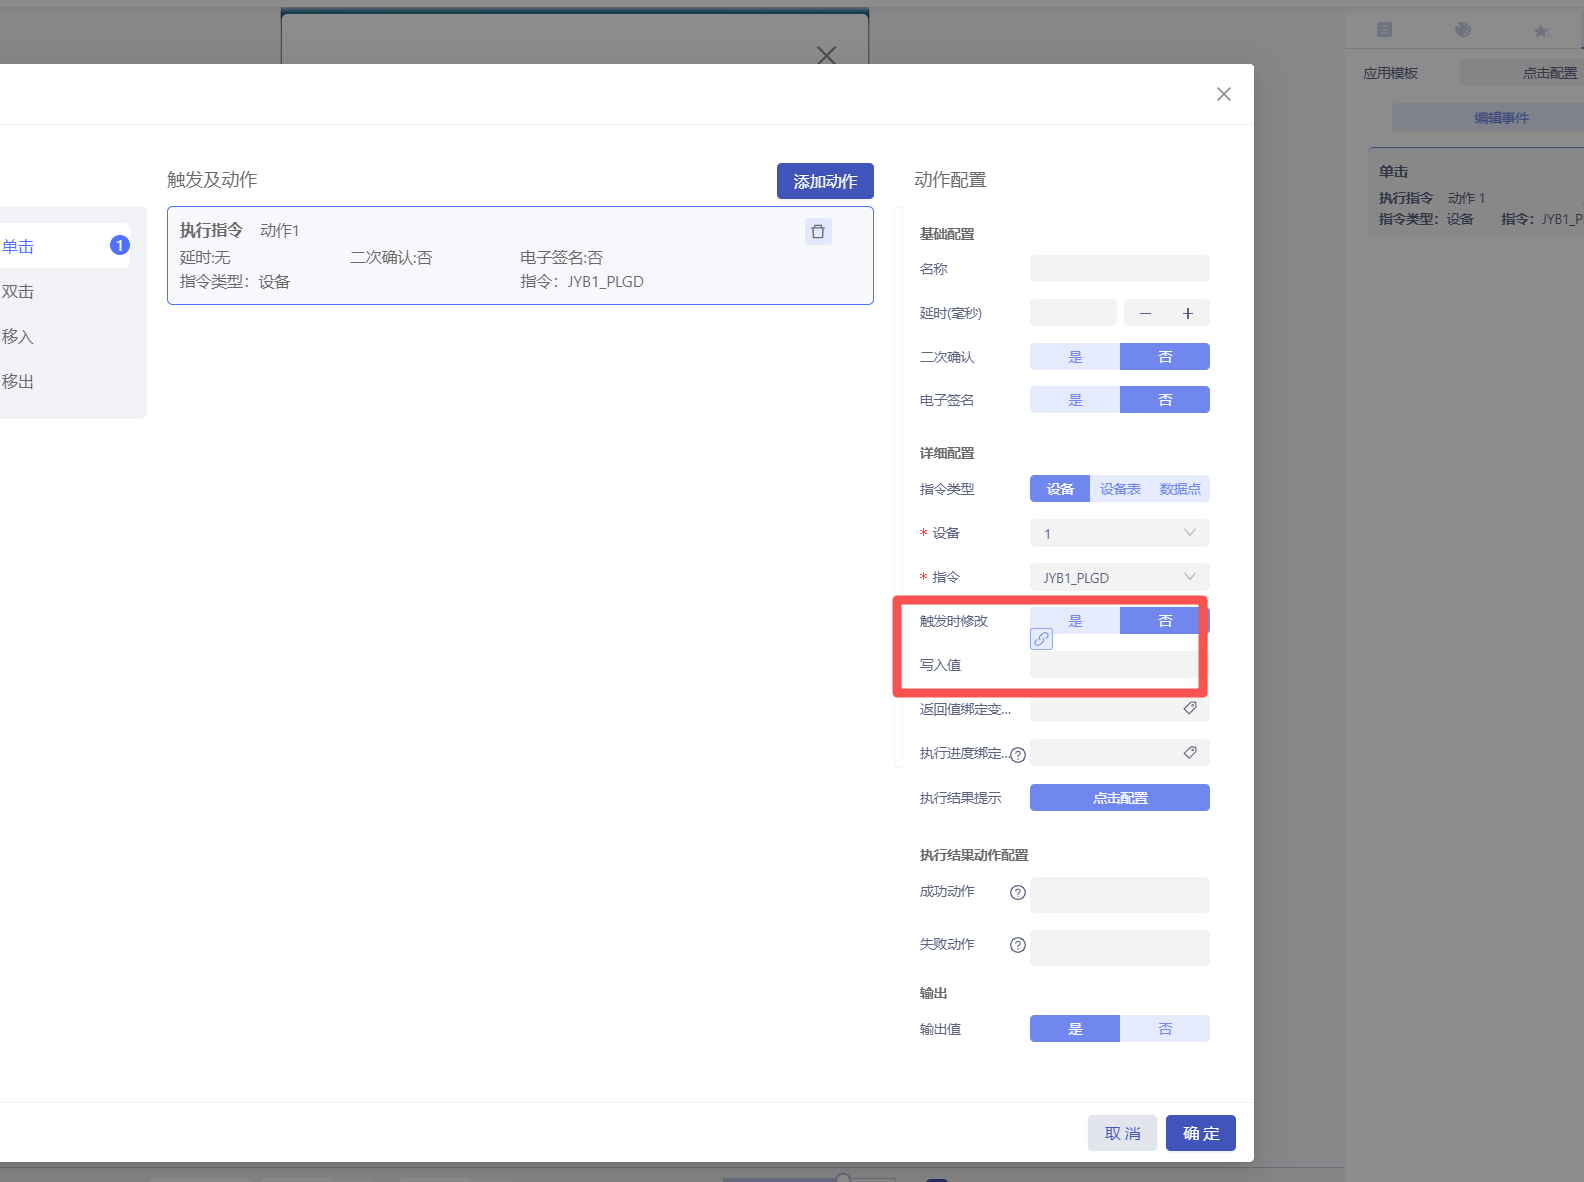The image size is (1584, 1182).
Task: Show help tooltip for 失败动作
Action: point(1018,945)
